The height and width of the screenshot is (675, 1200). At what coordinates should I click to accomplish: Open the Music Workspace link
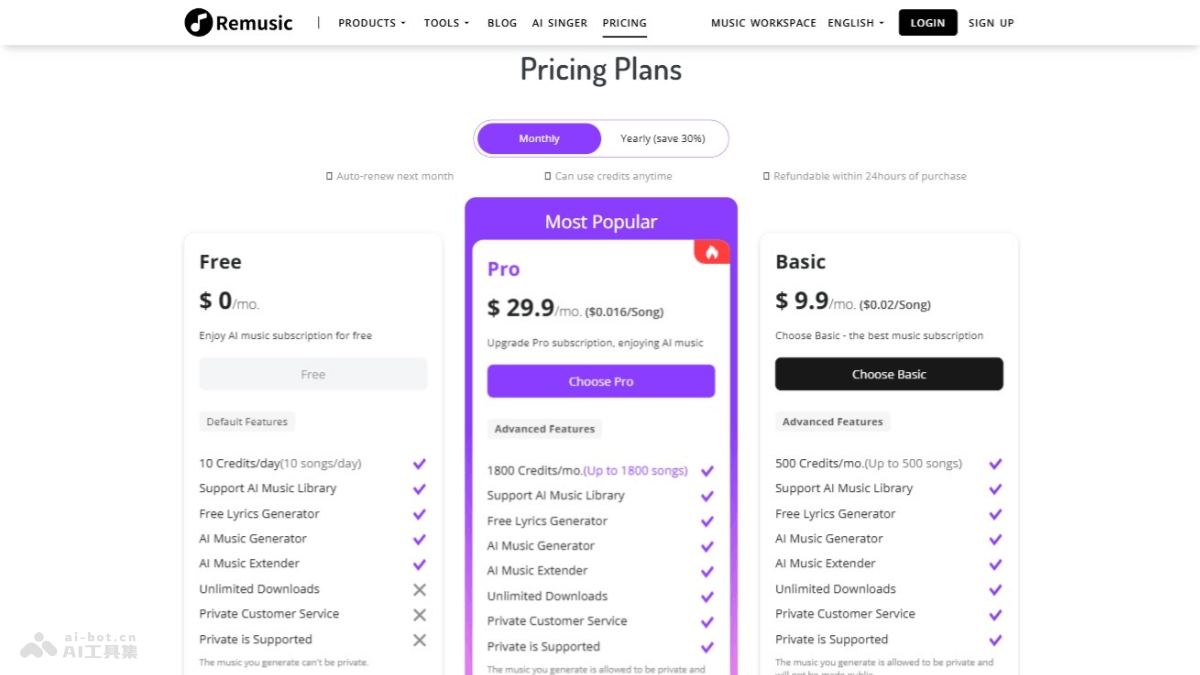(x=763, y=23)
